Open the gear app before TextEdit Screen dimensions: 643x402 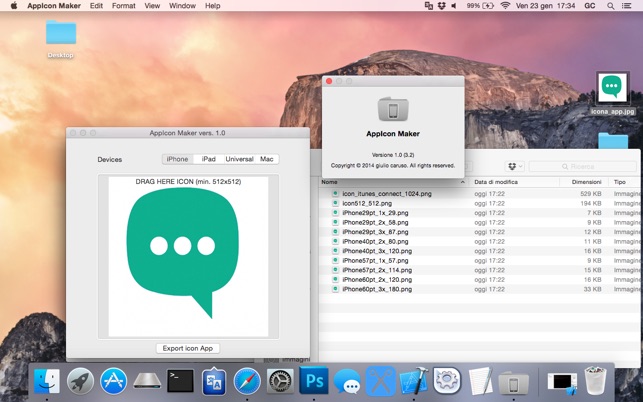coord(447,381)
